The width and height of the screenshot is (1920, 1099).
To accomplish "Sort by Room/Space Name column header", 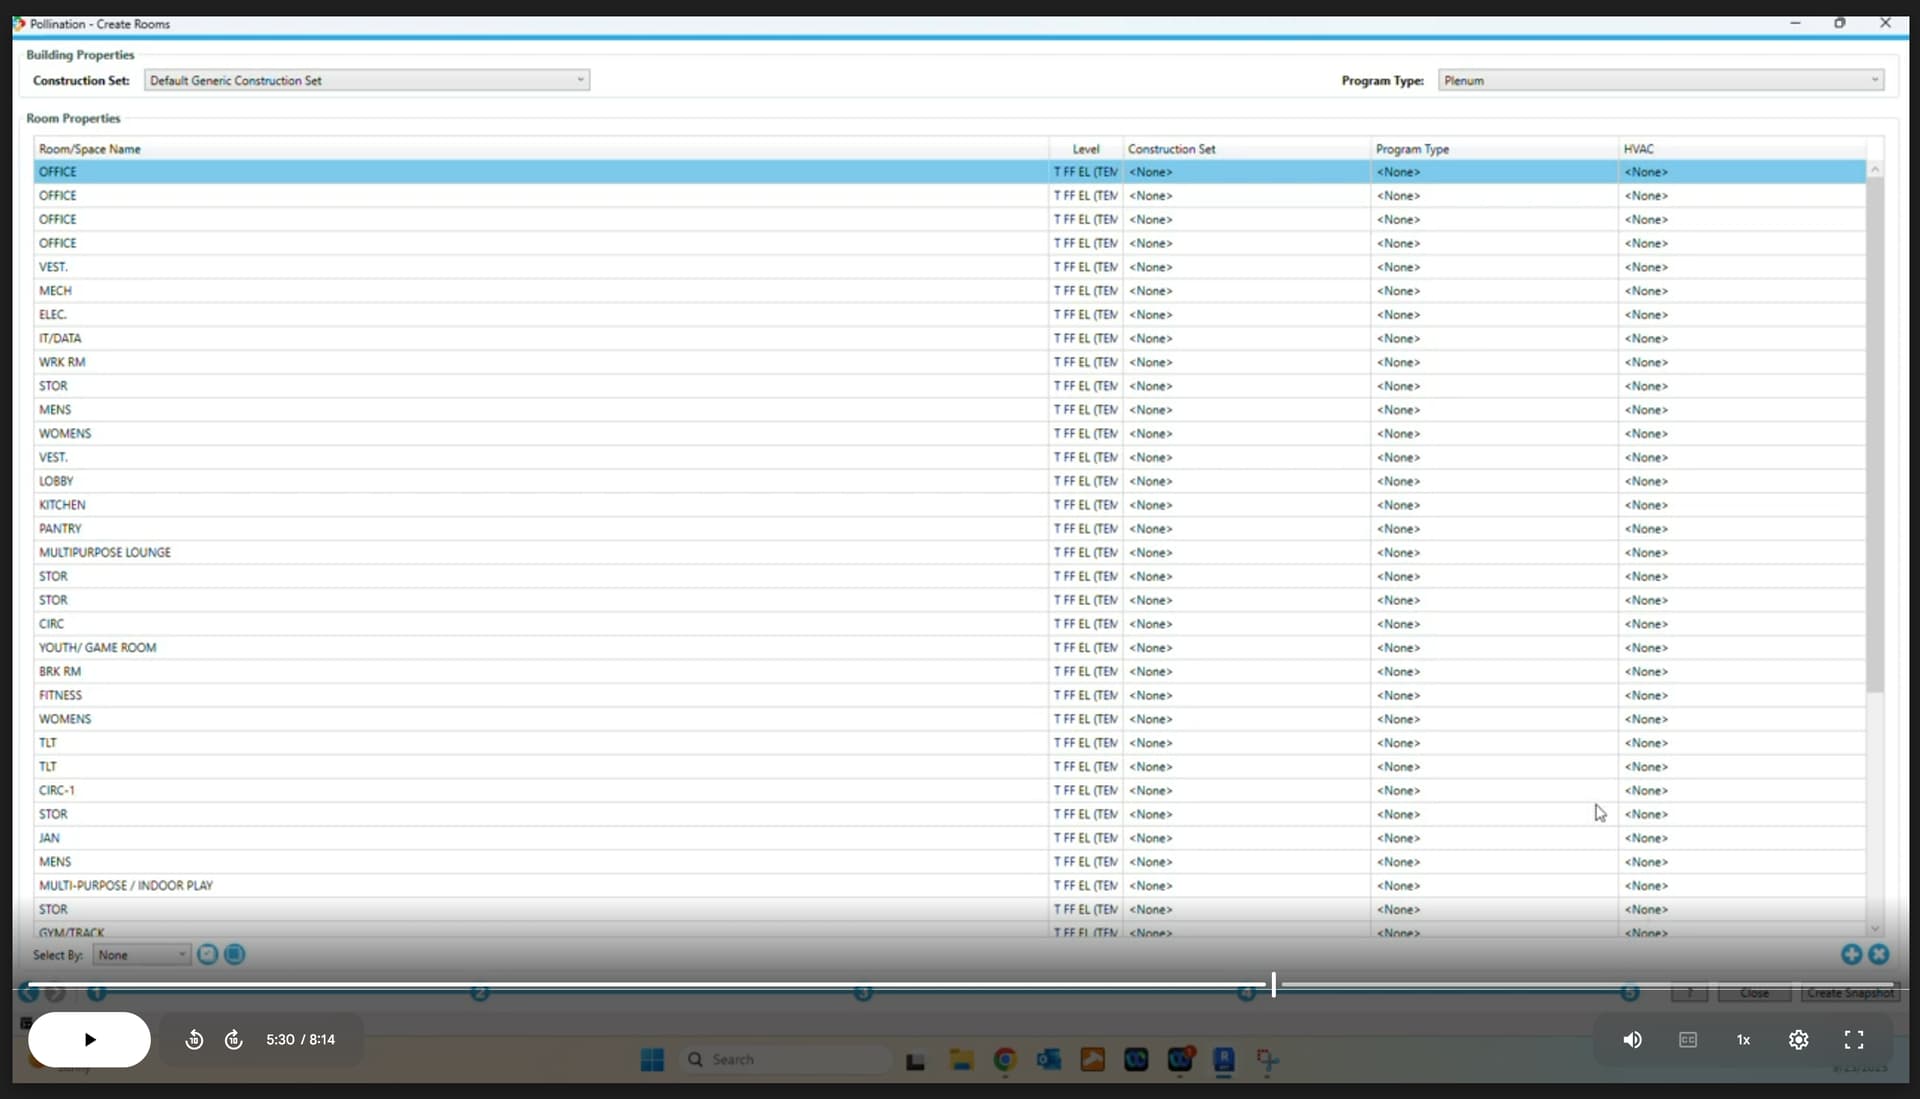I will point(90,149).
